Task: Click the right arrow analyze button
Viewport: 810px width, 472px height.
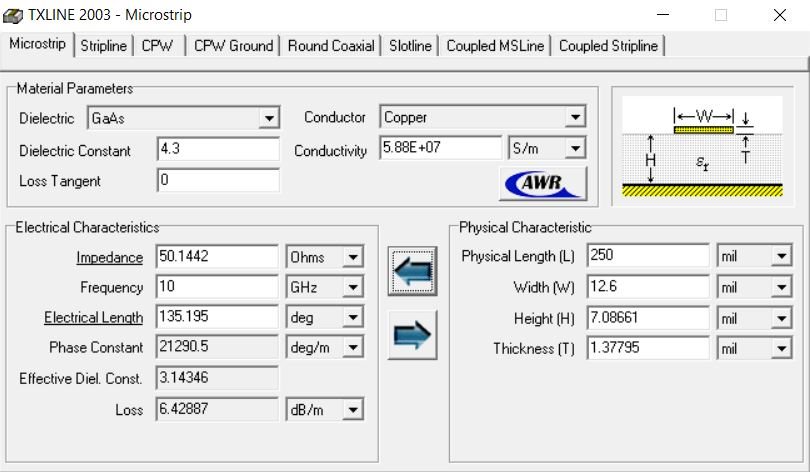Action: [412, 335]
